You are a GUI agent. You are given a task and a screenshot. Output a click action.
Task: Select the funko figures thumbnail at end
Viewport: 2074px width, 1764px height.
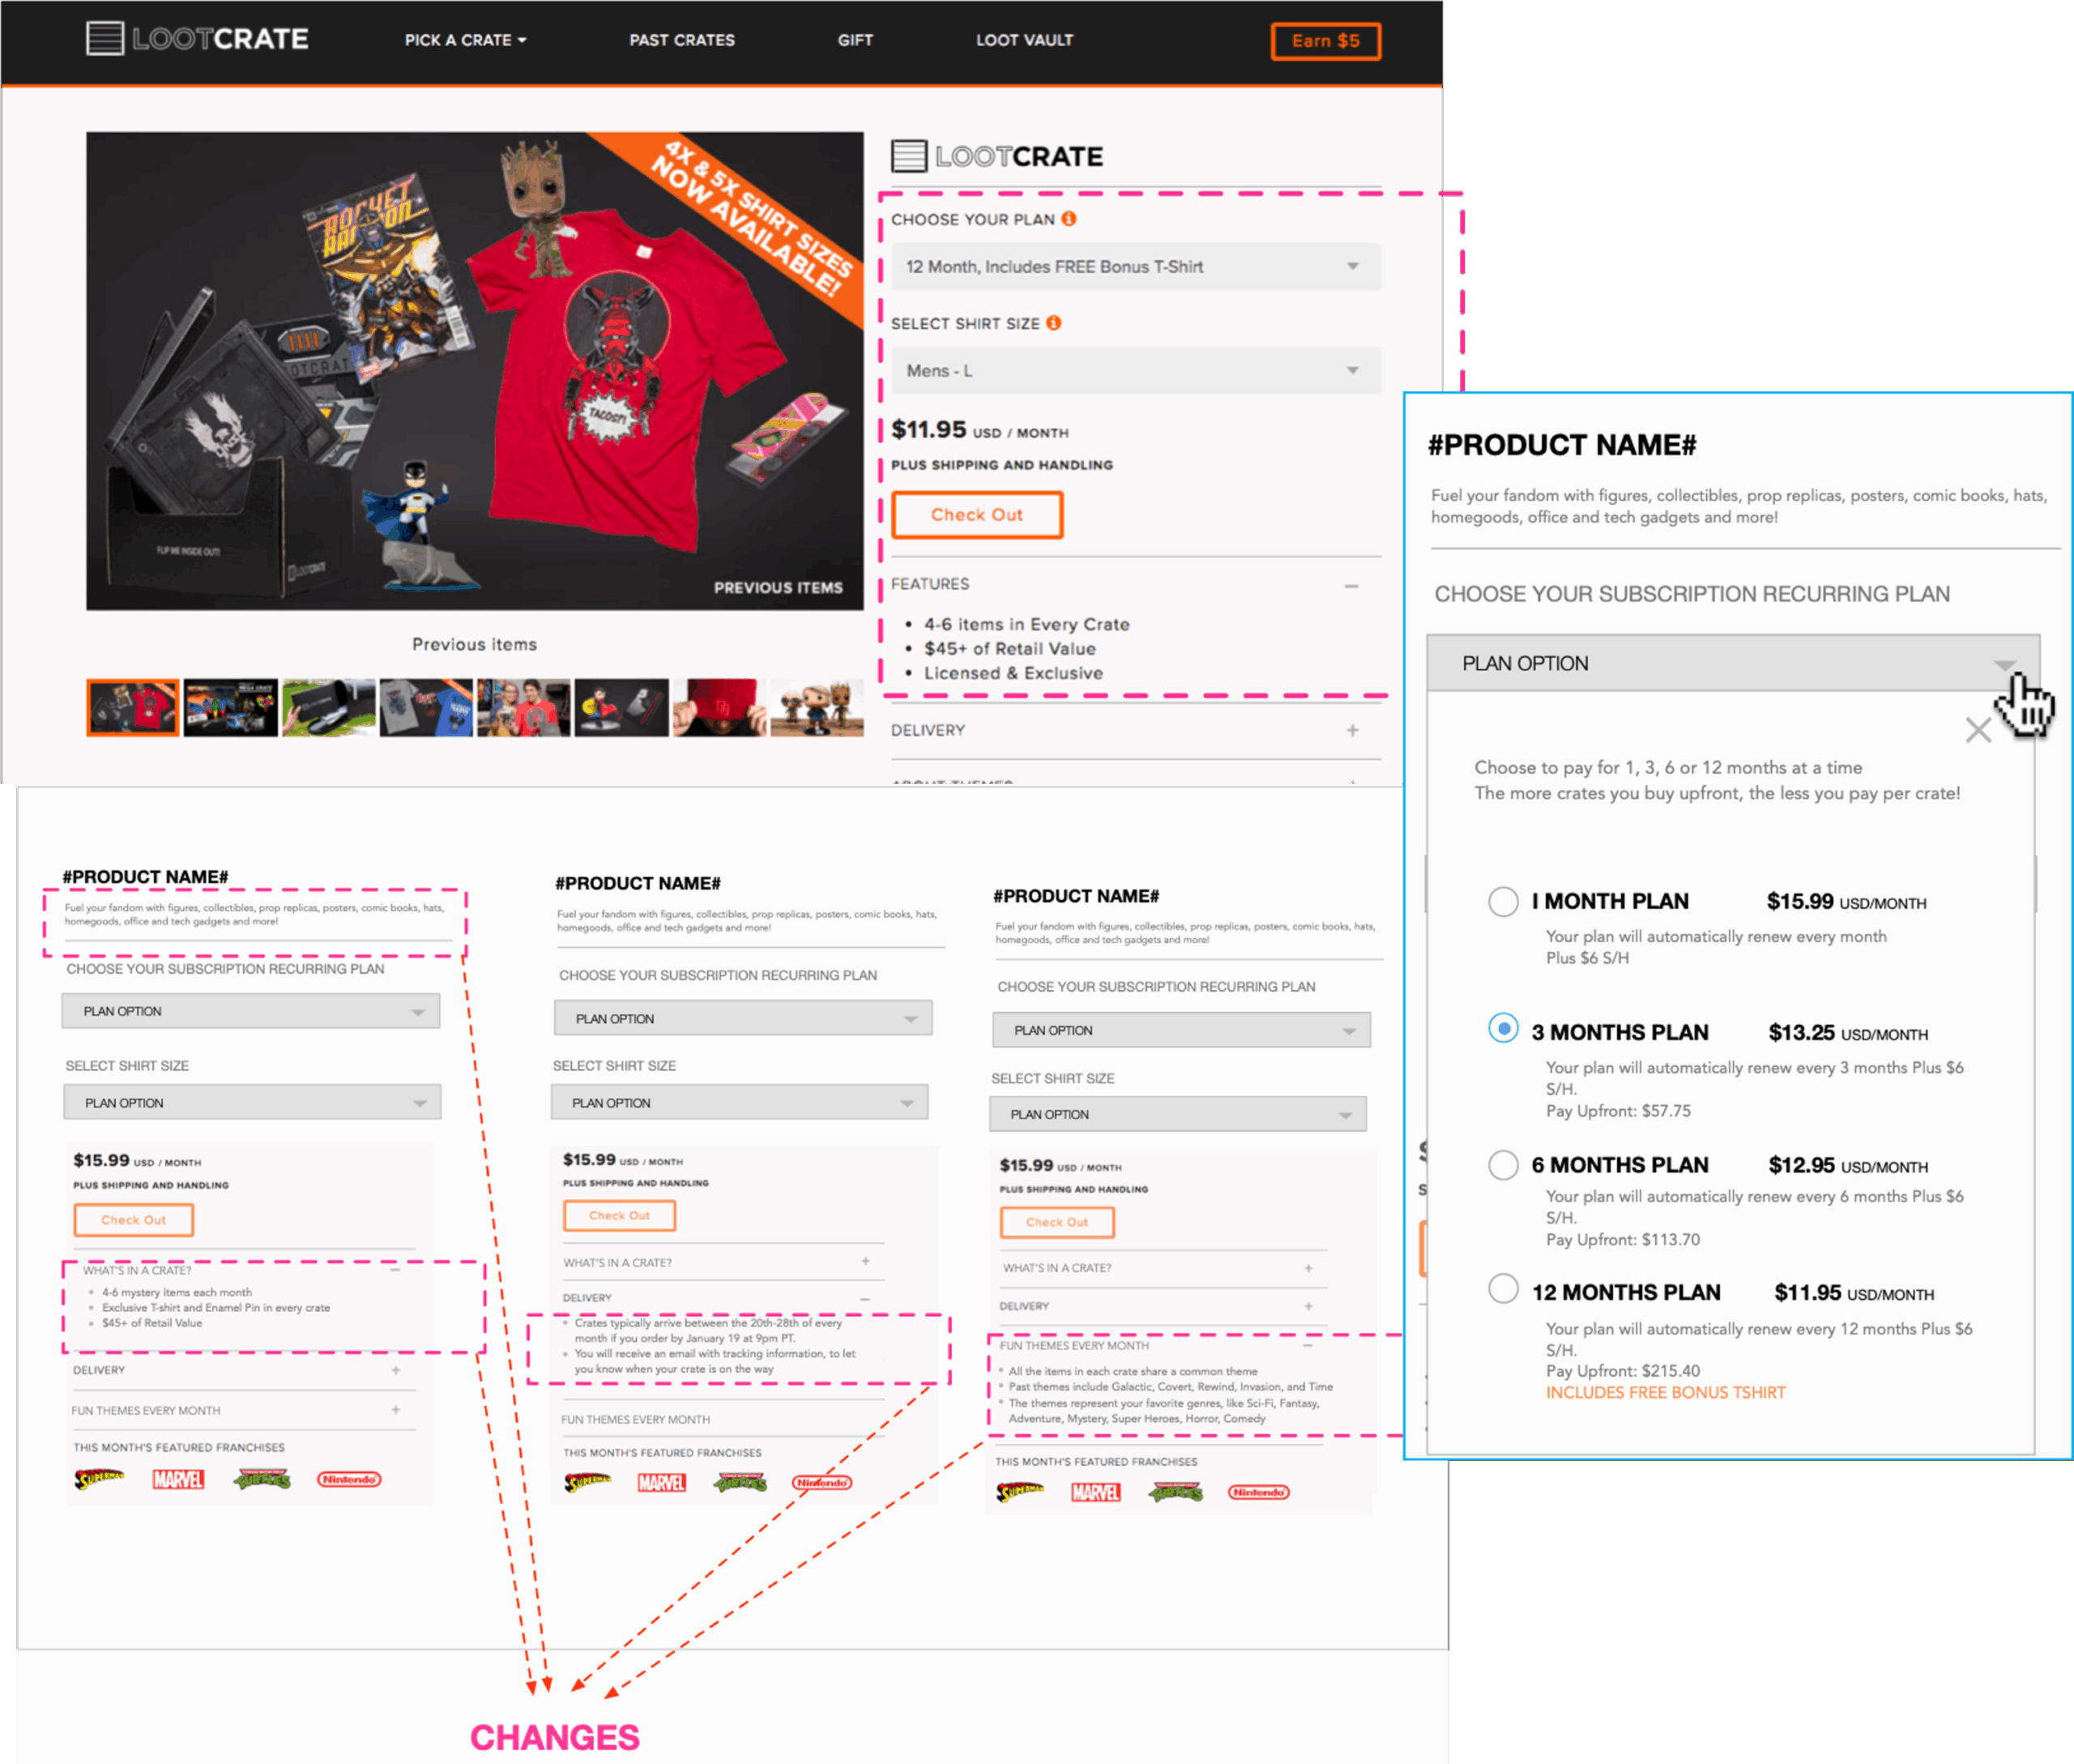817,708
